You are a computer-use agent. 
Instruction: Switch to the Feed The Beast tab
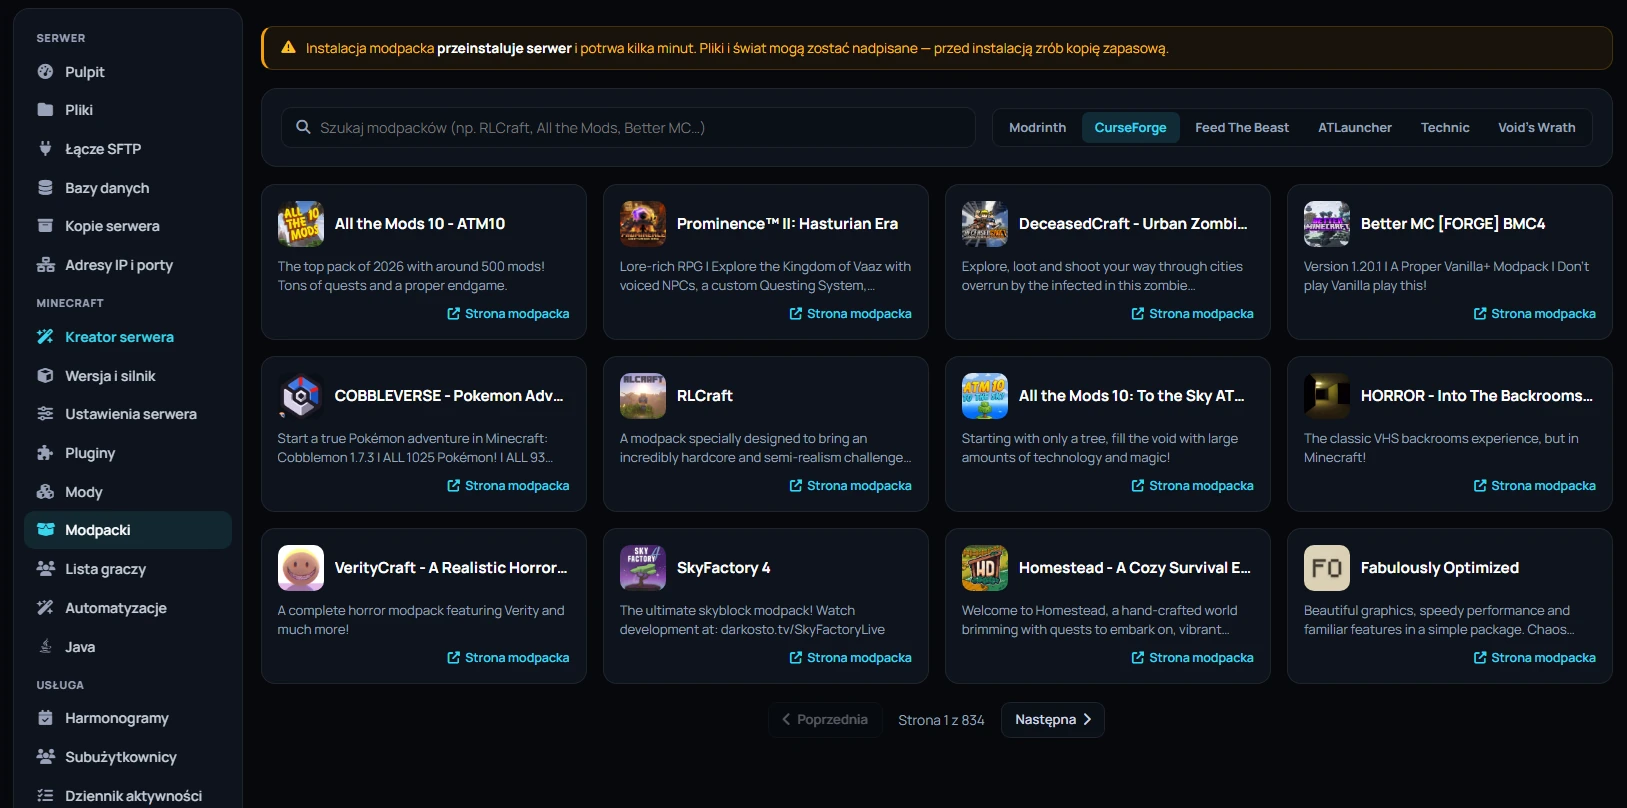tap(1242, 128)
